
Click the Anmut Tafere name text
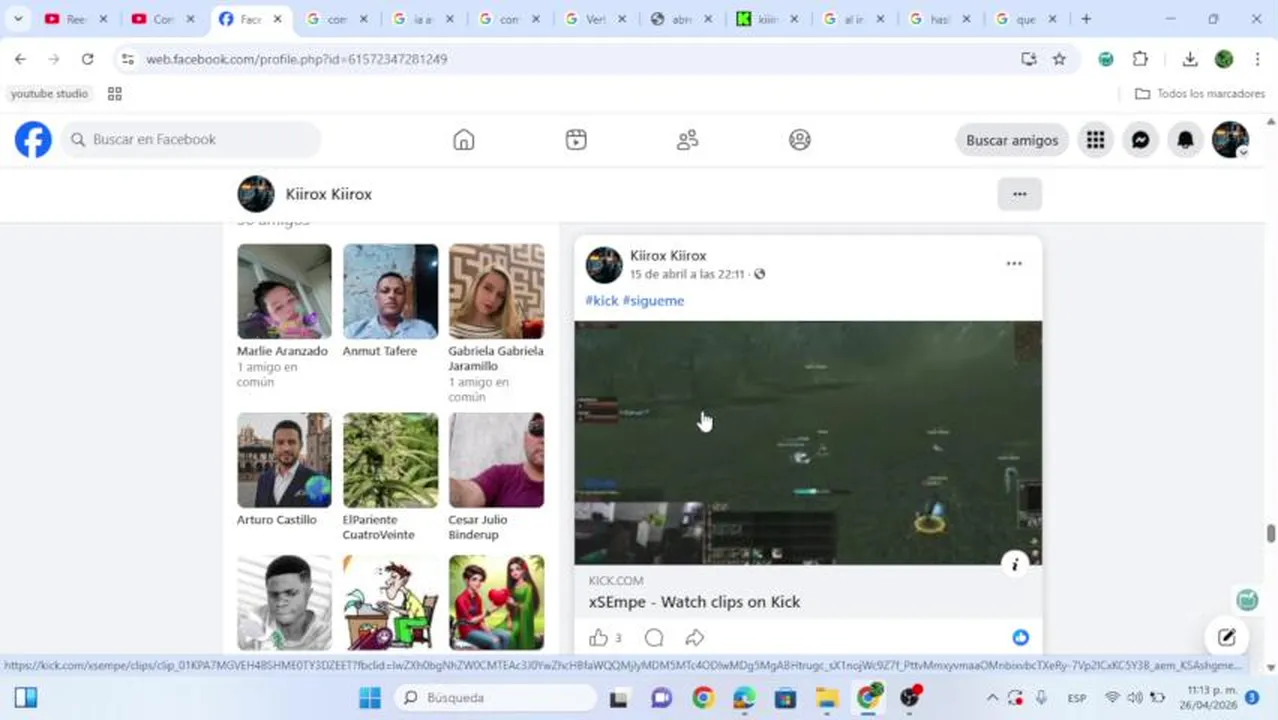[x=380, y=351]
